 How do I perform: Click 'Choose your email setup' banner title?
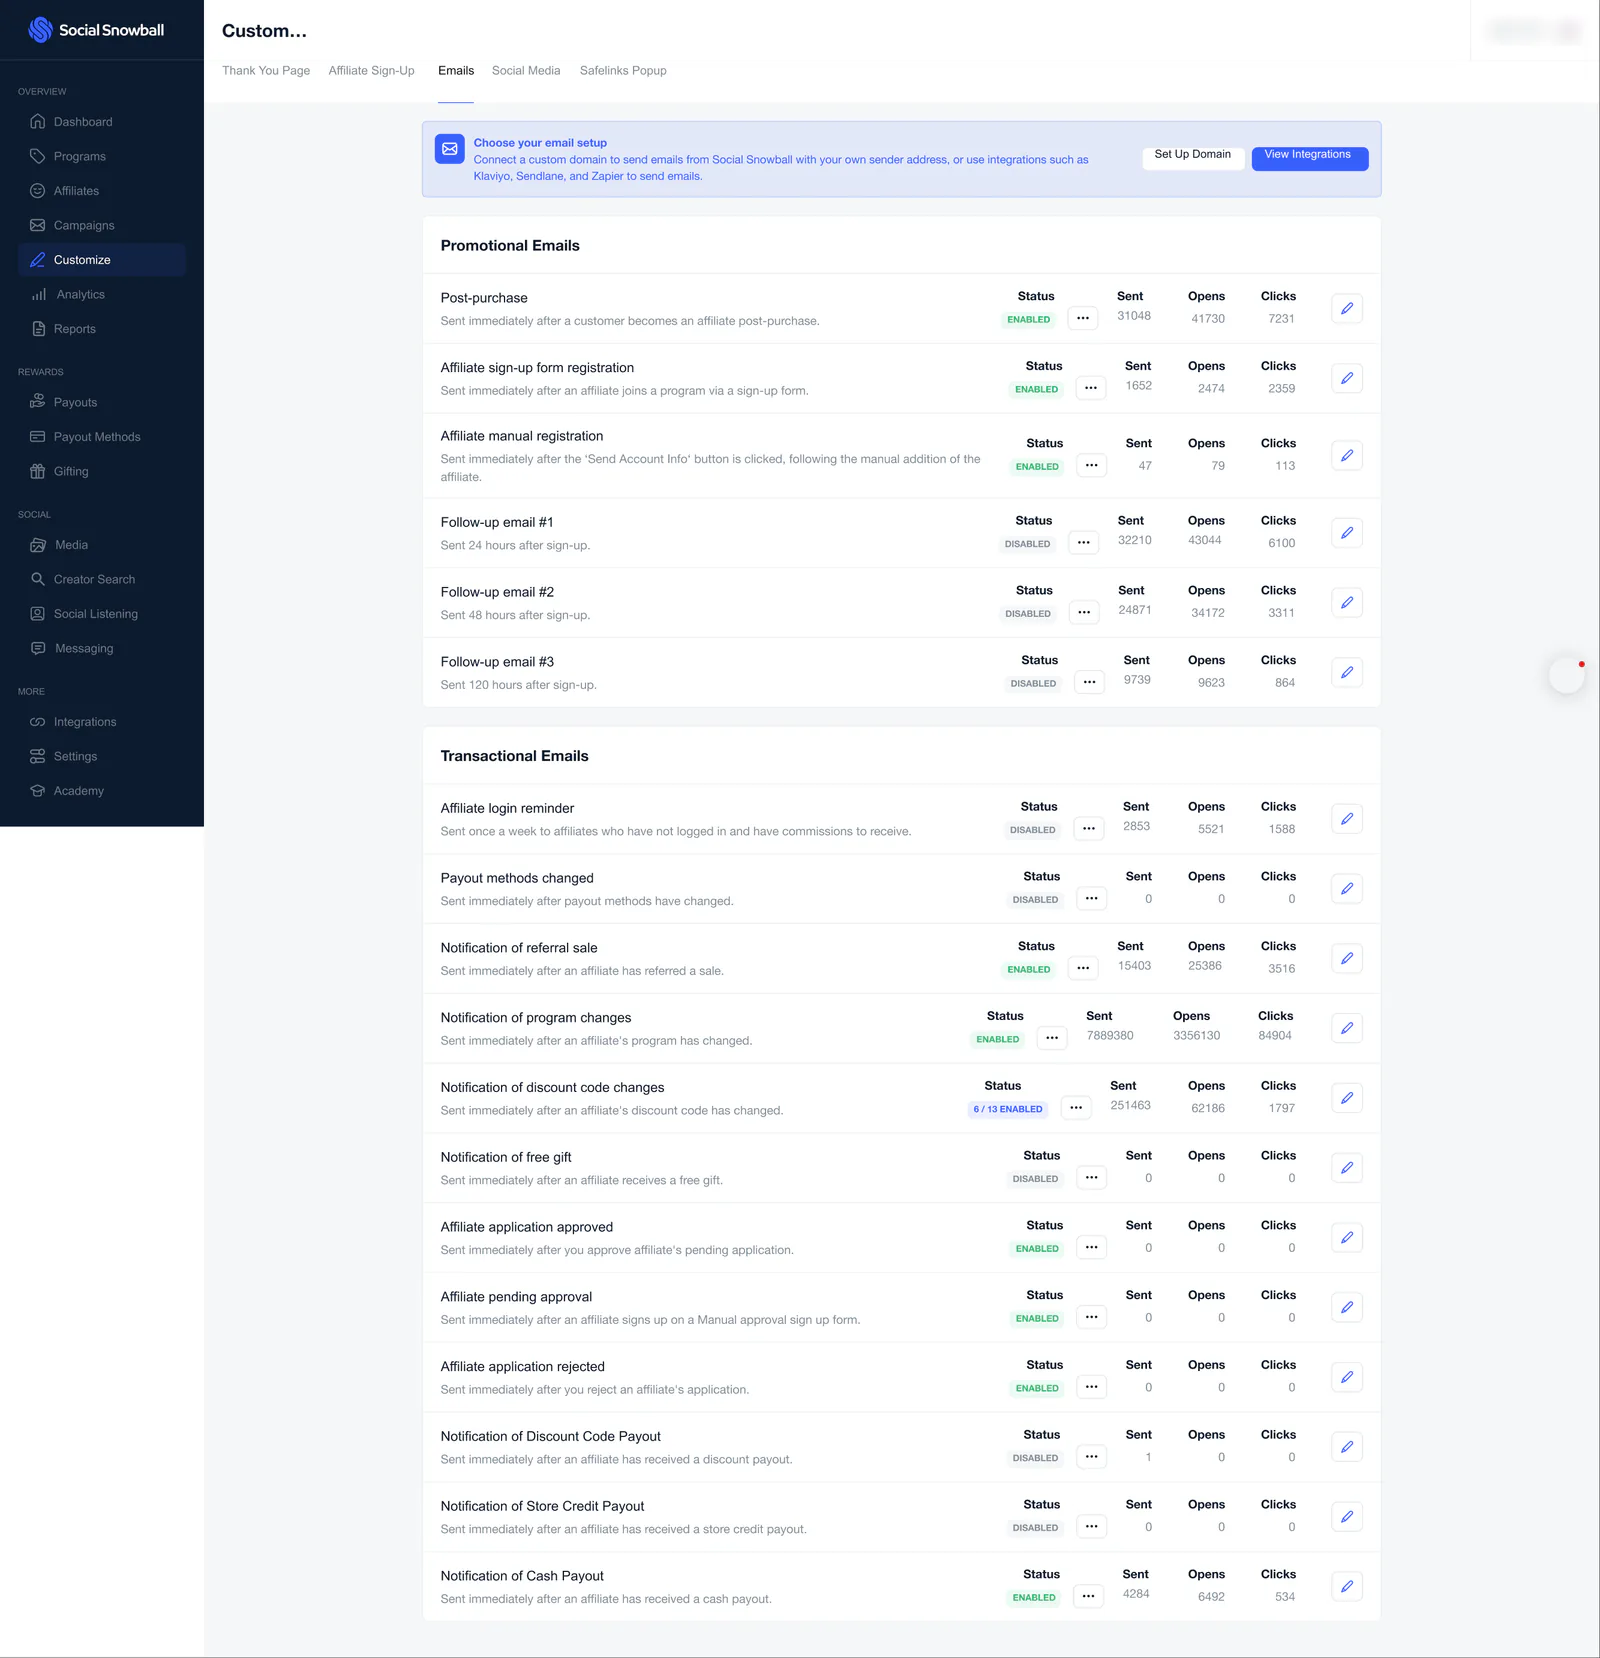point(540,143)
